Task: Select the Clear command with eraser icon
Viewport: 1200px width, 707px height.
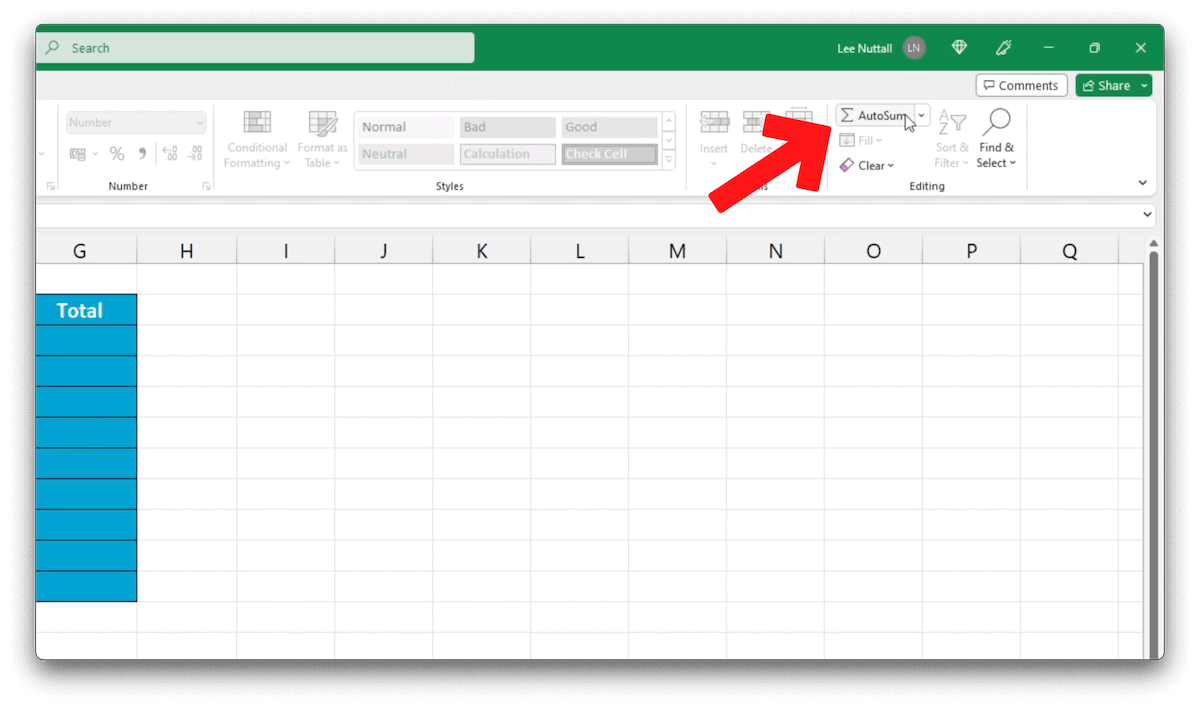Action: tap(866, 165)
